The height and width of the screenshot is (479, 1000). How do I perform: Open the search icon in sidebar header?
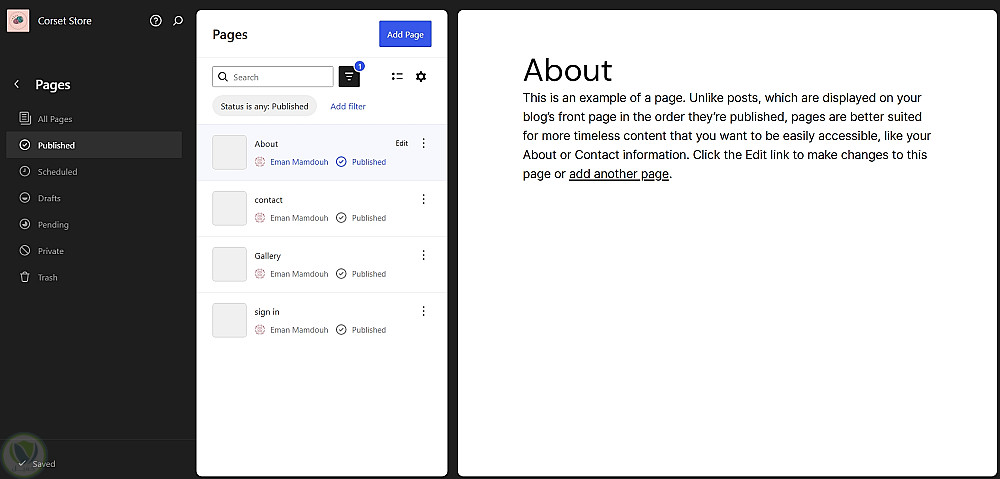coord(178,21)
